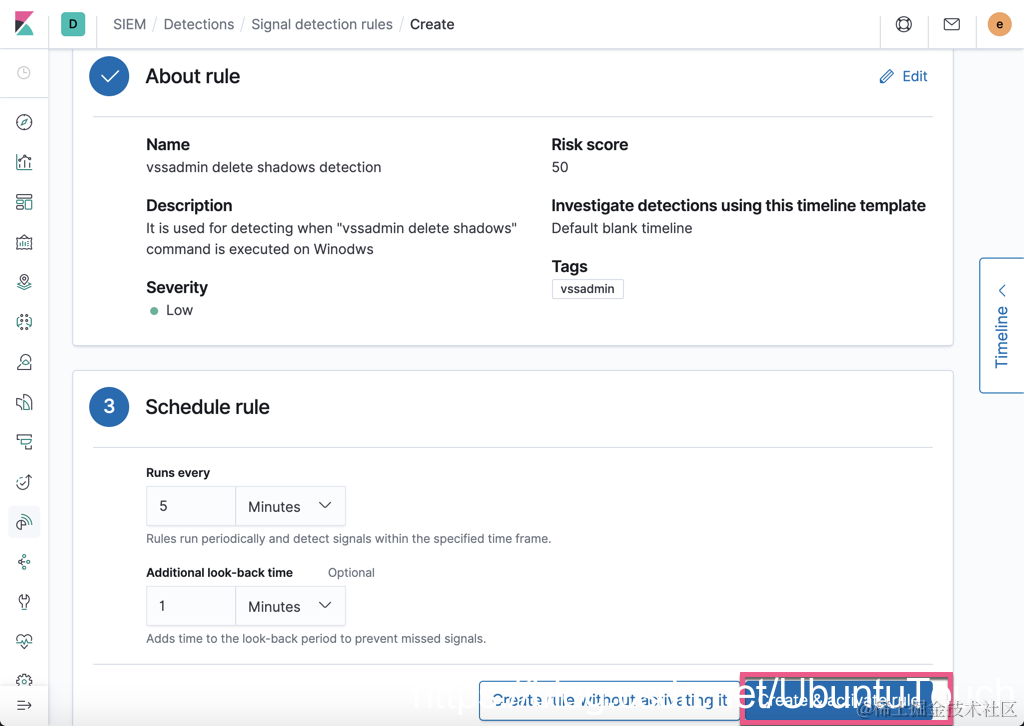The image size is (1024, 726).
Task: Click Default blank timeline text
Action: (x=622, y=229)
